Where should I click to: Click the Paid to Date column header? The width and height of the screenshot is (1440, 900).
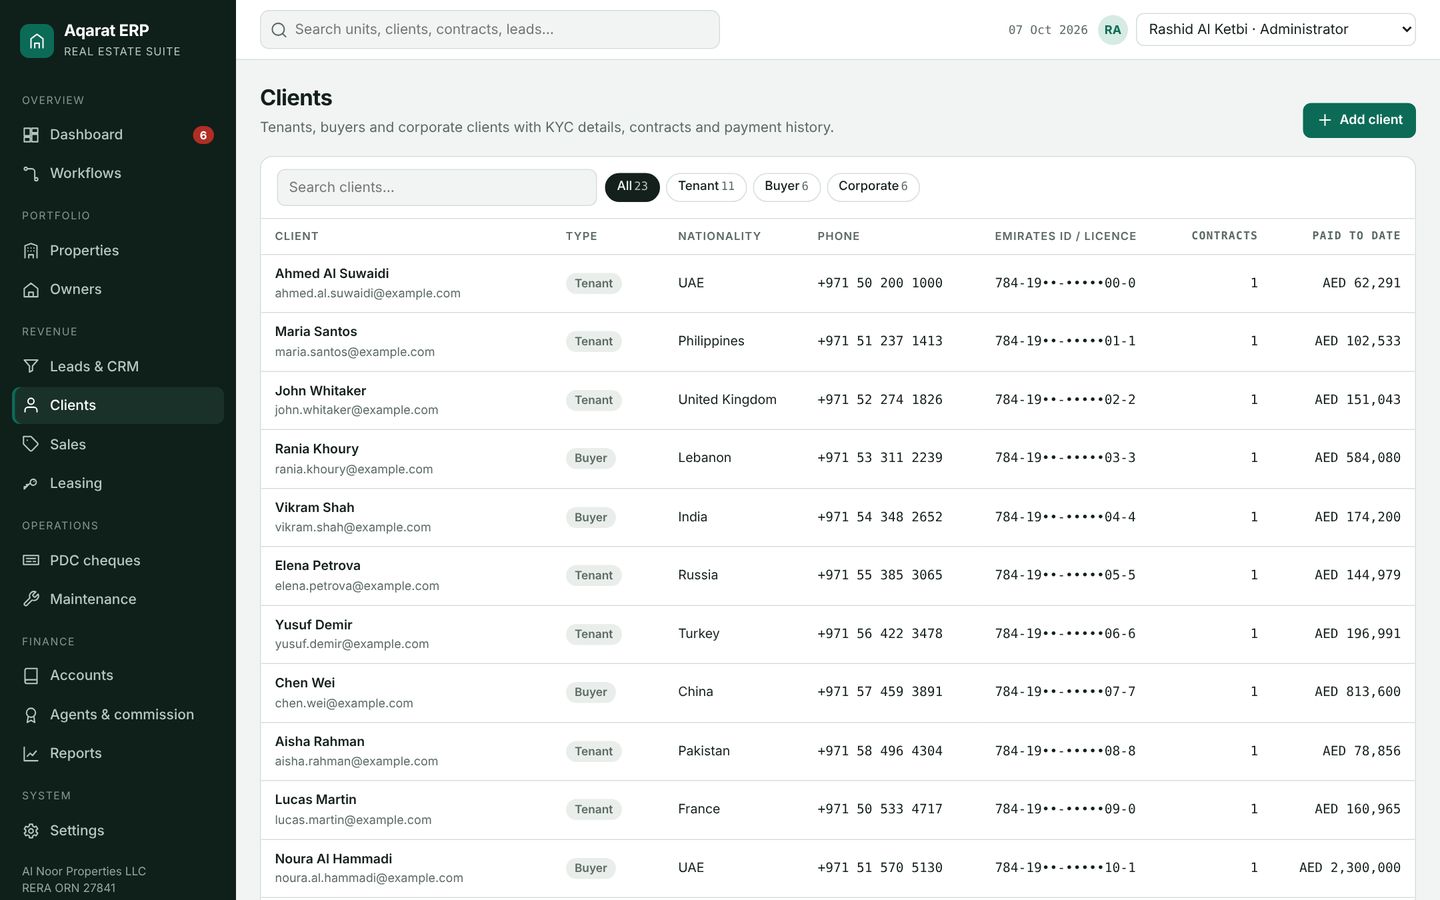(x=1356, y=236)
